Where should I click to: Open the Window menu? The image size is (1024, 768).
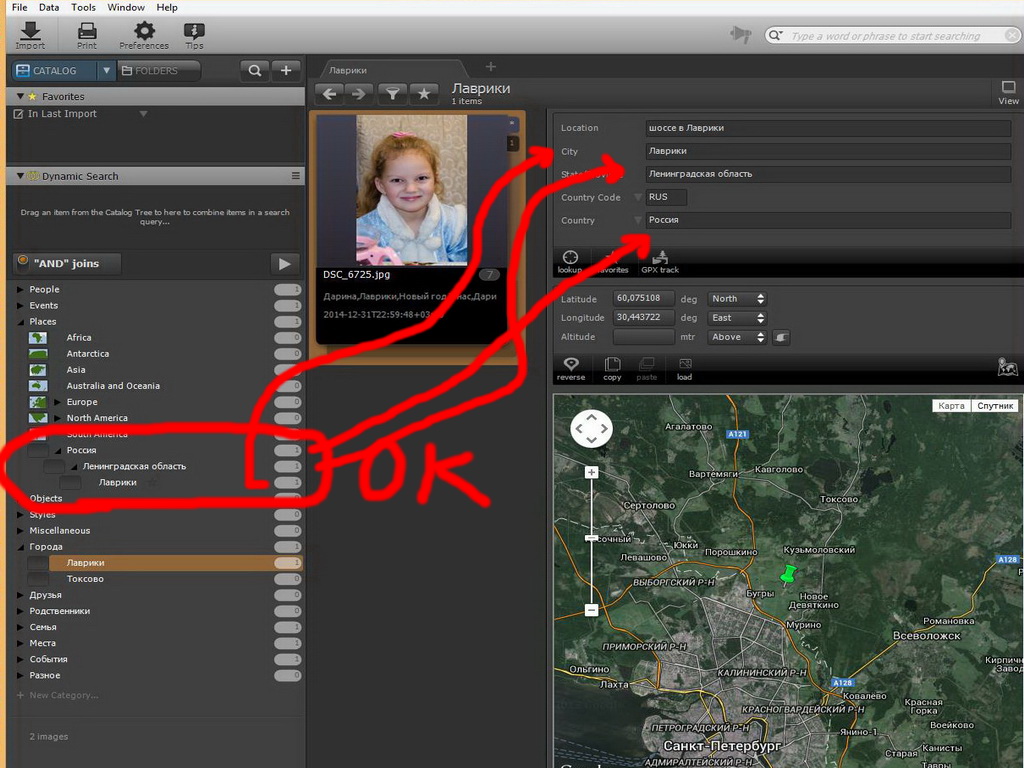pyautogui.click(x=126, y=7)
